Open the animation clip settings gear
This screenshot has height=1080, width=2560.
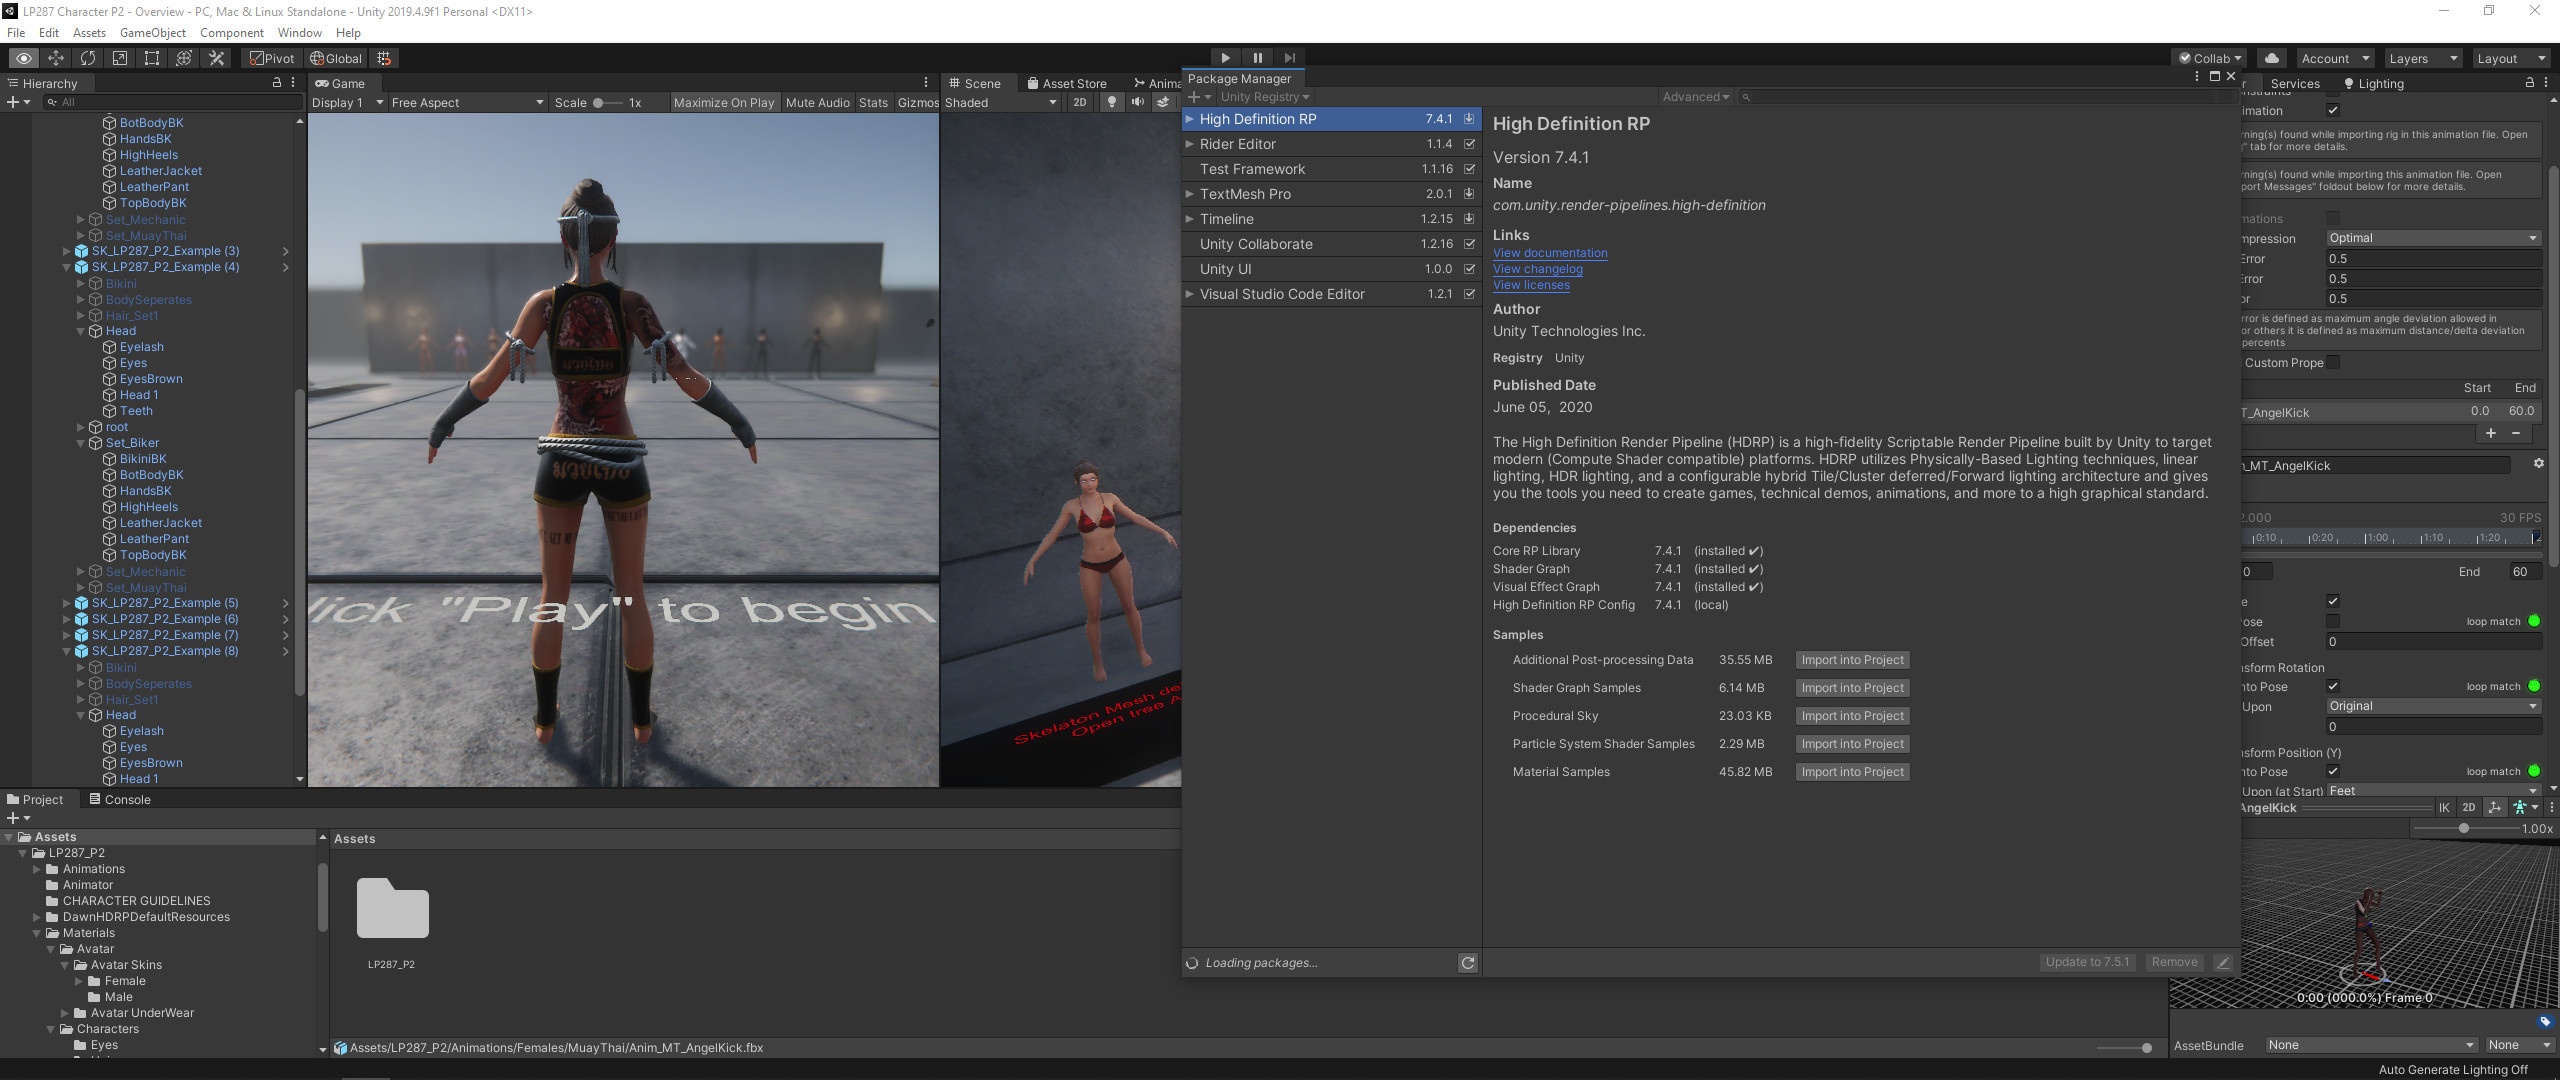pos(2538,464)
